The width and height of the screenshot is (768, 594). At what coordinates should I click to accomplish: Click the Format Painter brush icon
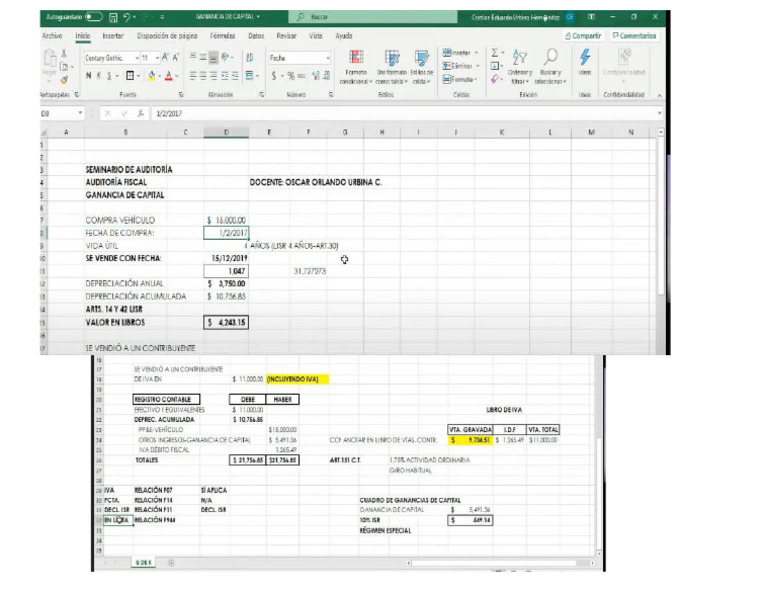point(64,79)
